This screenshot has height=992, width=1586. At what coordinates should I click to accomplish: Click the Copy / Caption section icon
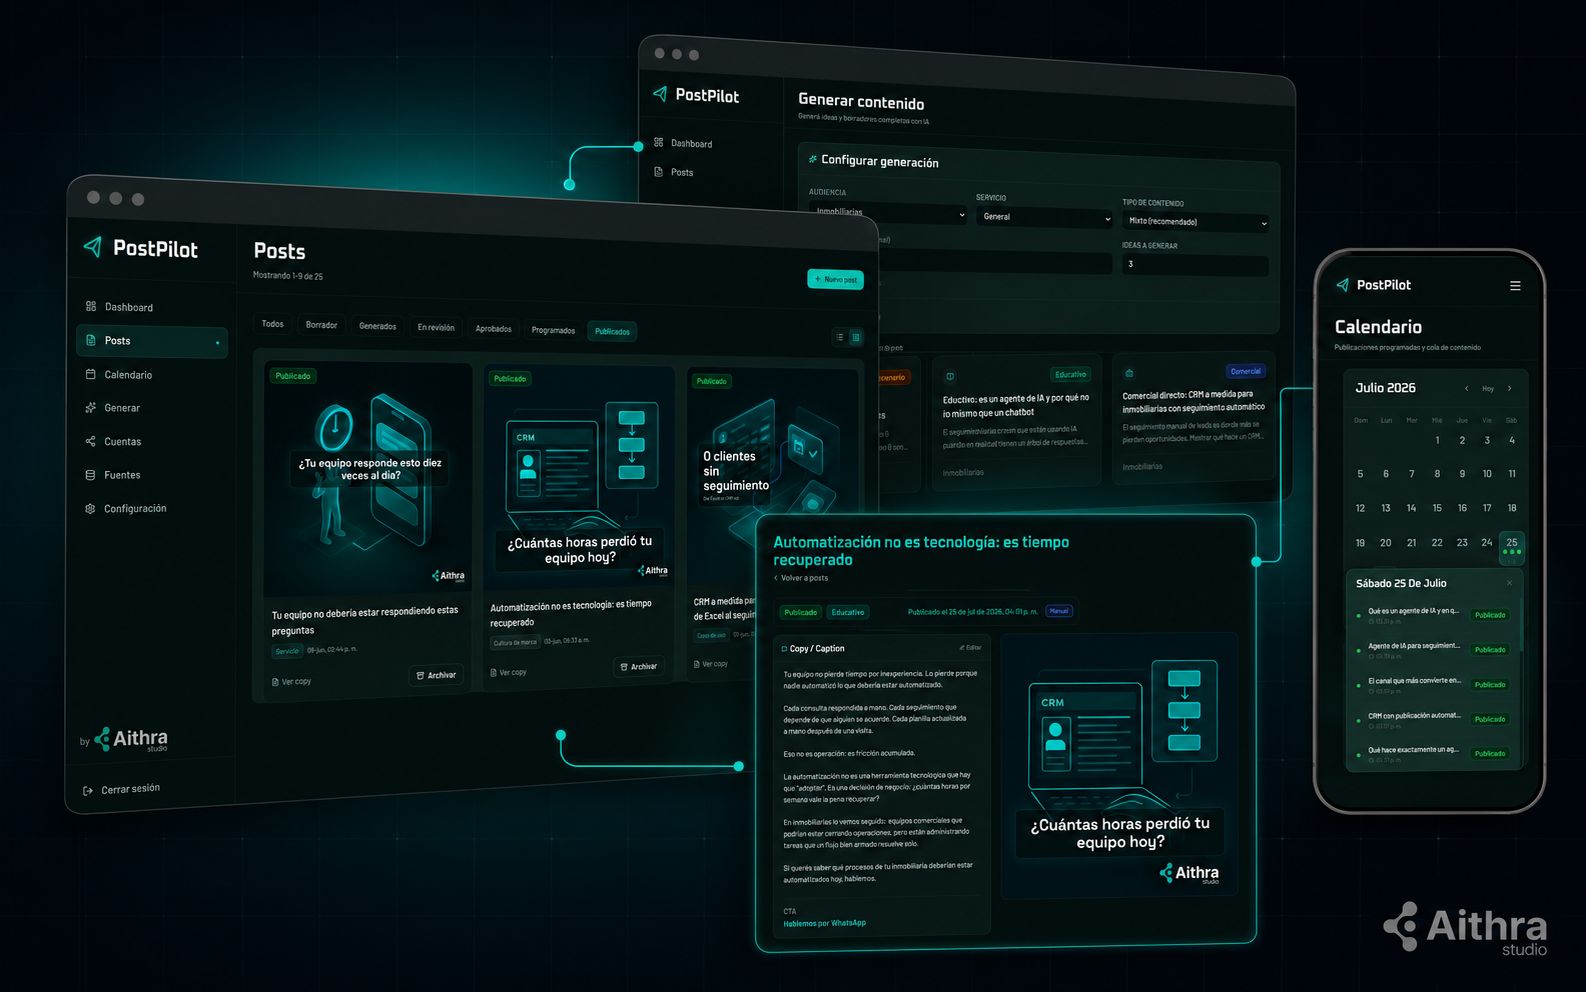[x=784, y=648]
